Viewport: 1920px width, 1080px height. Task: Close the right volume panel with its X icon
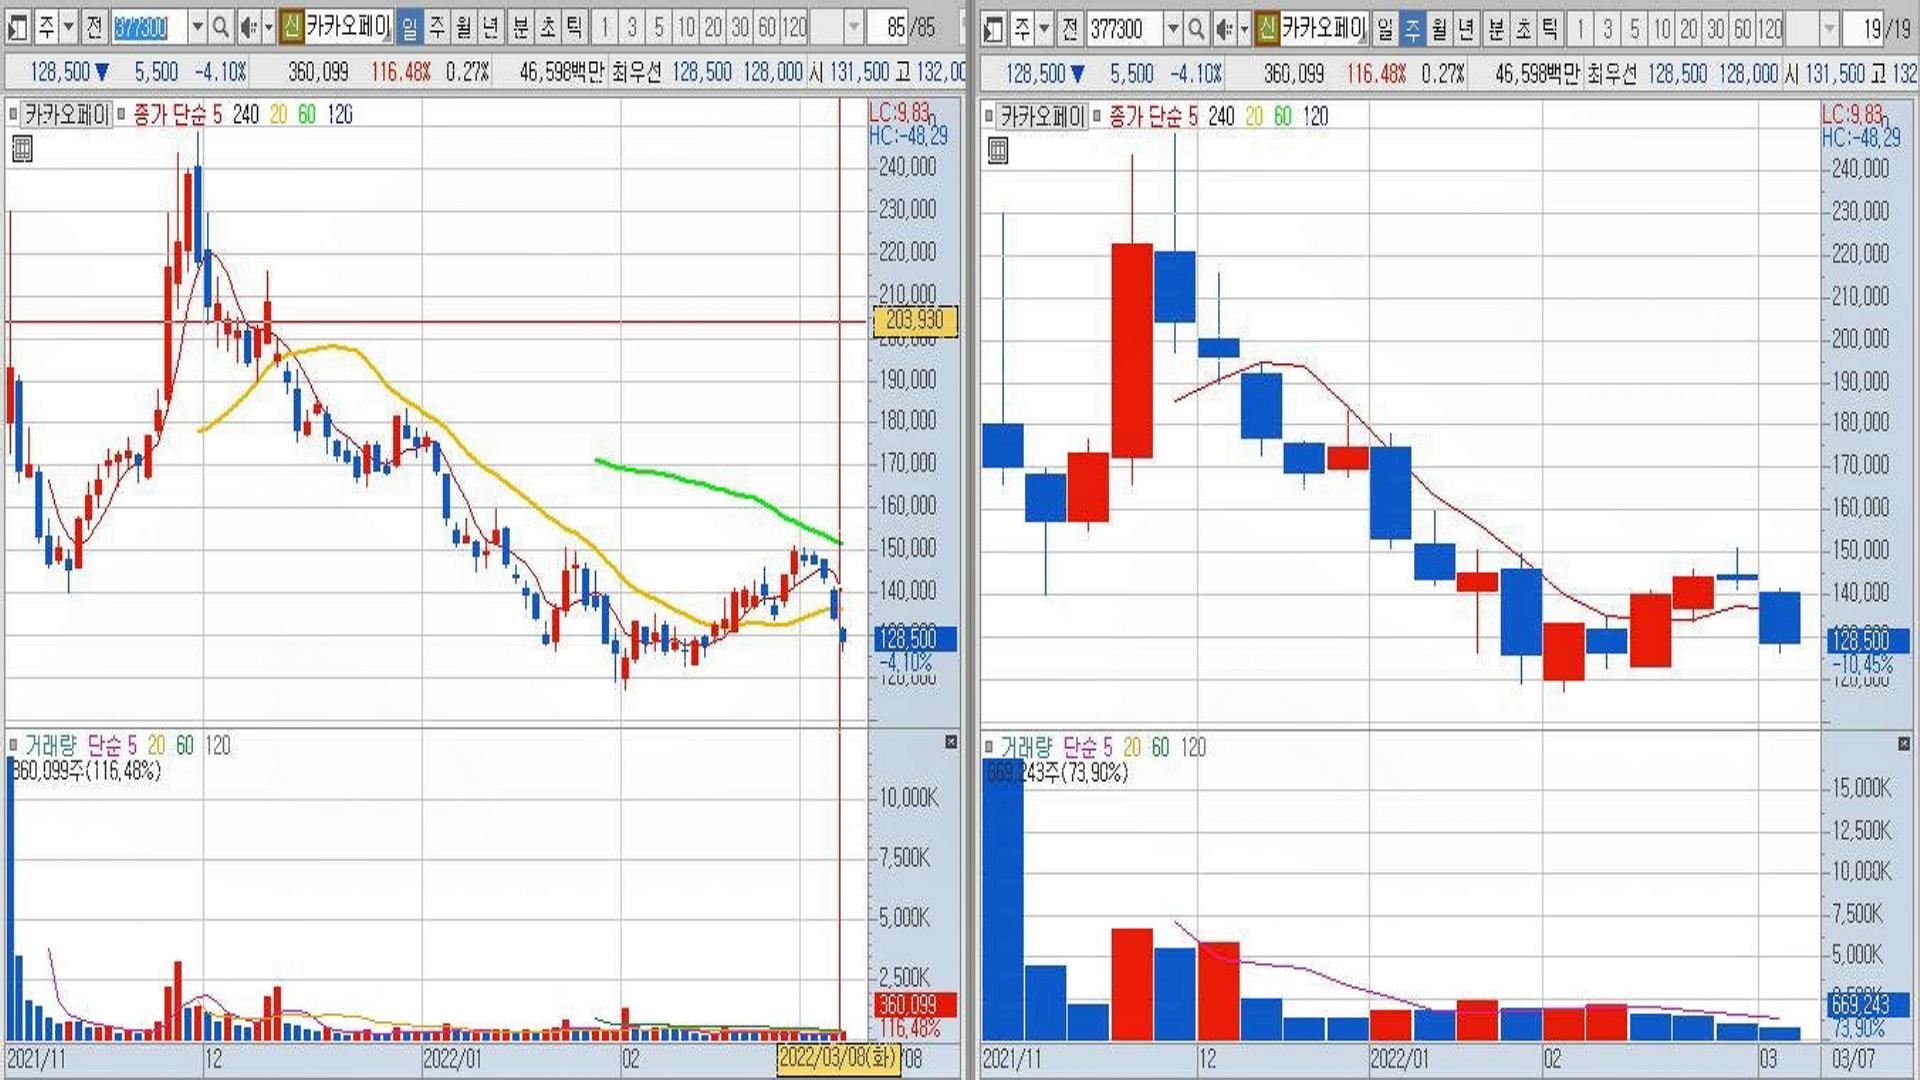(x=1904, y=744)
